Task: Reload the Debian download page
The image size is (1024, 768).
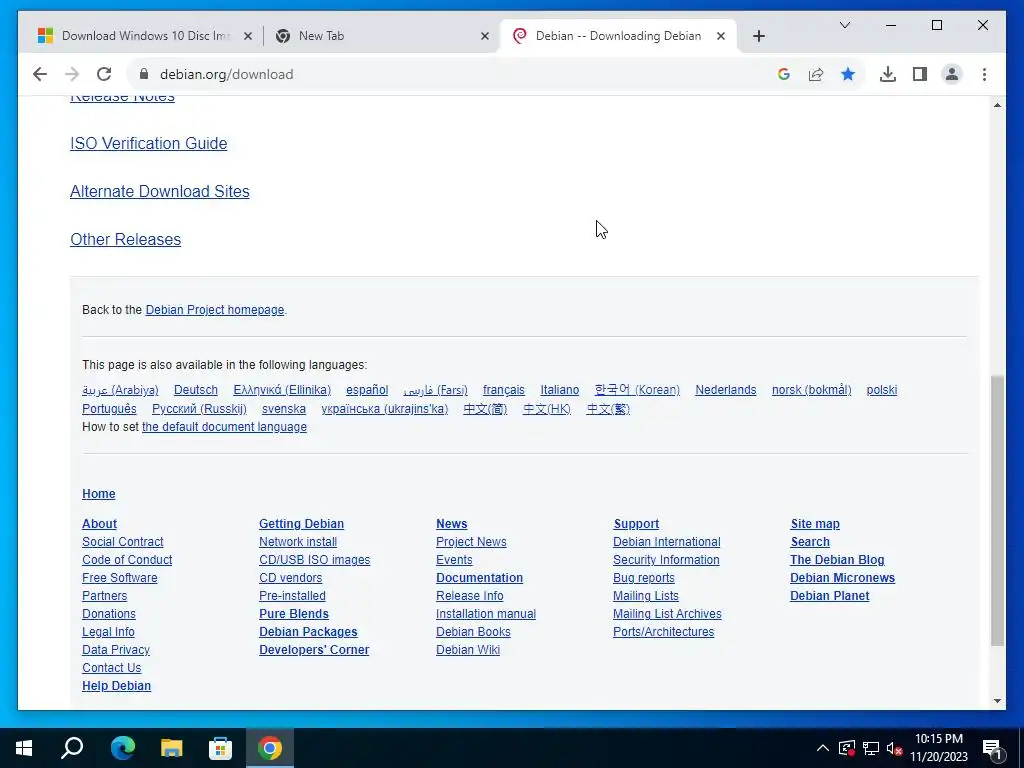Action: click(x=104, y=74)
